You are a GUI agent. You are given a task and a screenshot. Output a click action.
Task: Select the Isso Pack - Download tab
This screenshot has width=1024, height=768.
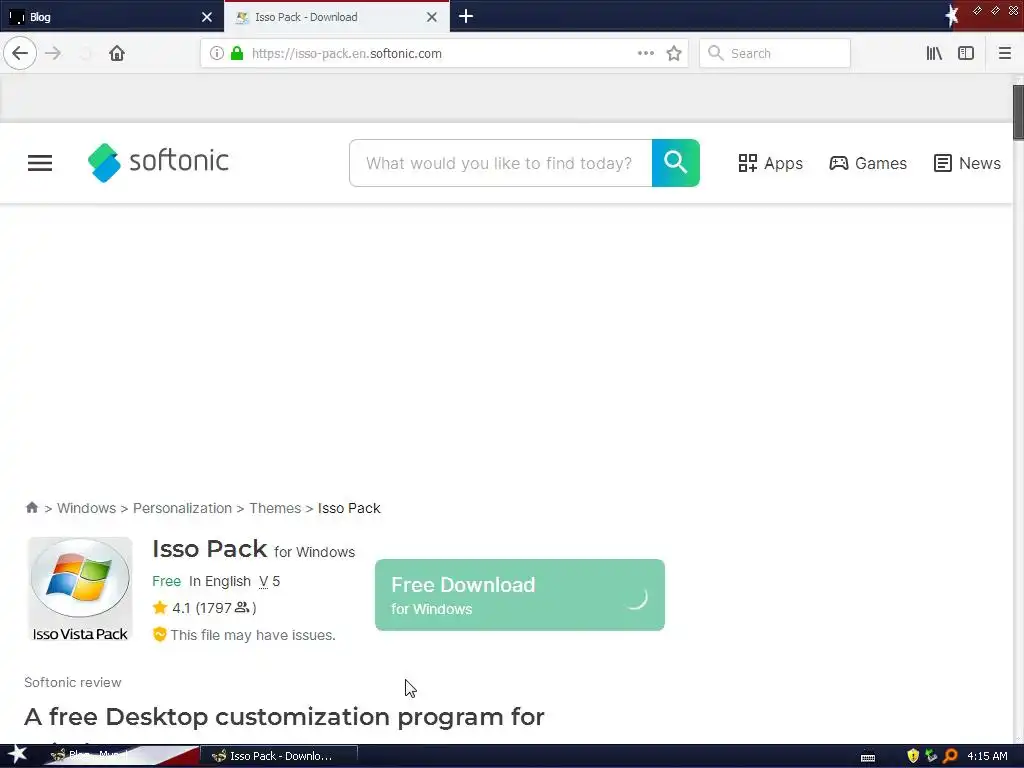(x=336, y=17)
